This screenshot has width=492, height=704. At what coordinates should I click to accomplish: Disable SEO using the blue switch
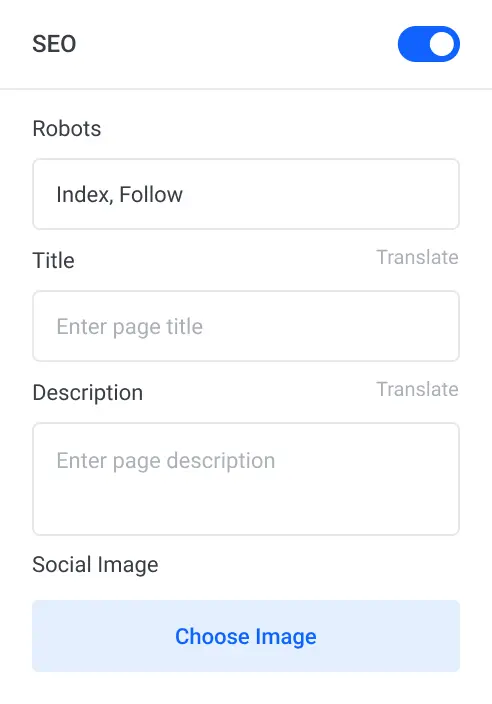pyautogui.click(x=429, y=44)
